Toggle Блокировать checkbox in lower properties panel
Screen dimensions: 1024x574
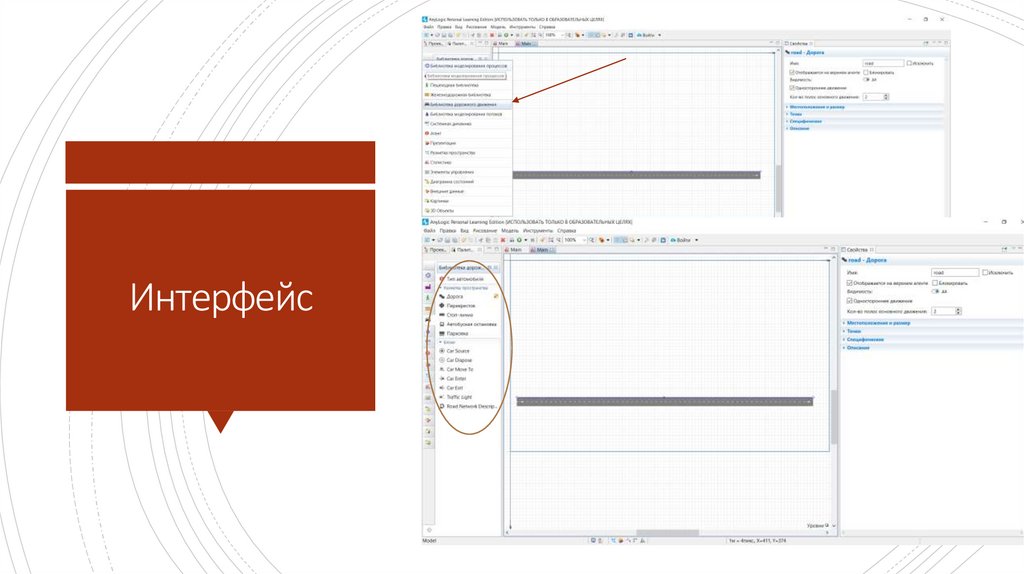[x=935, y=283]
